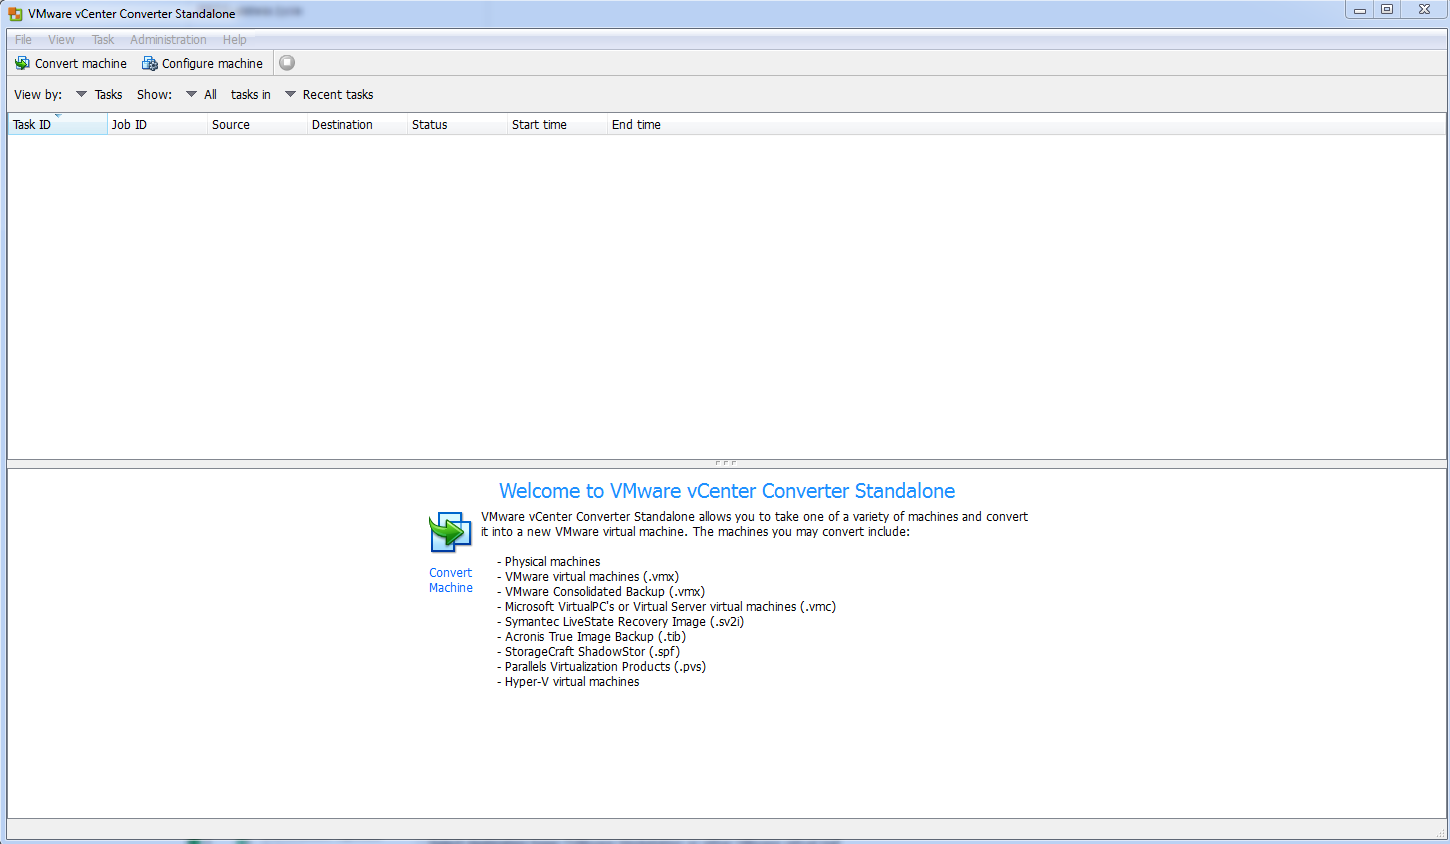This screenshot has width=1450, height=844.
Task: Minimize the vCenter Converter window
Action: pyautogui.click(x=1360, y=10)
